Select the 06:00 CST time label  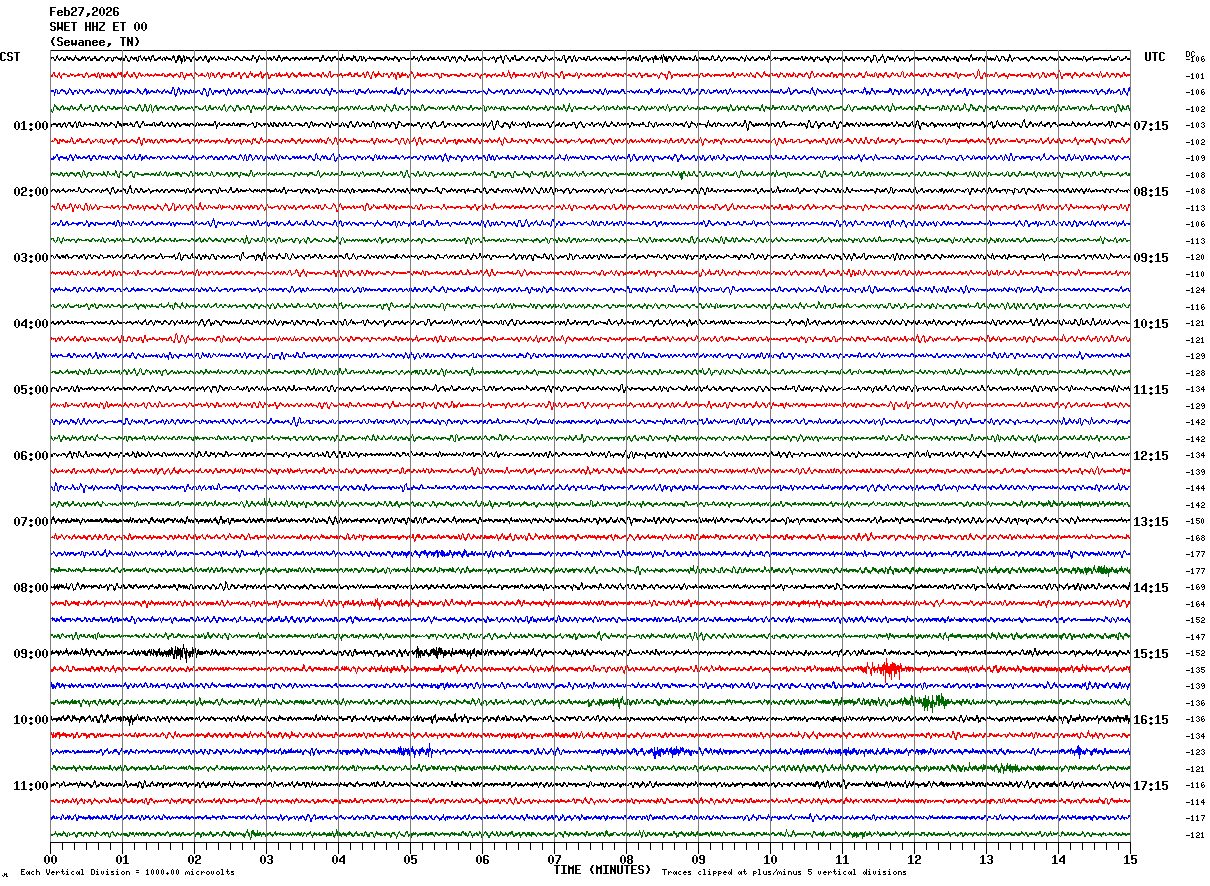click(x=31, y=456)
